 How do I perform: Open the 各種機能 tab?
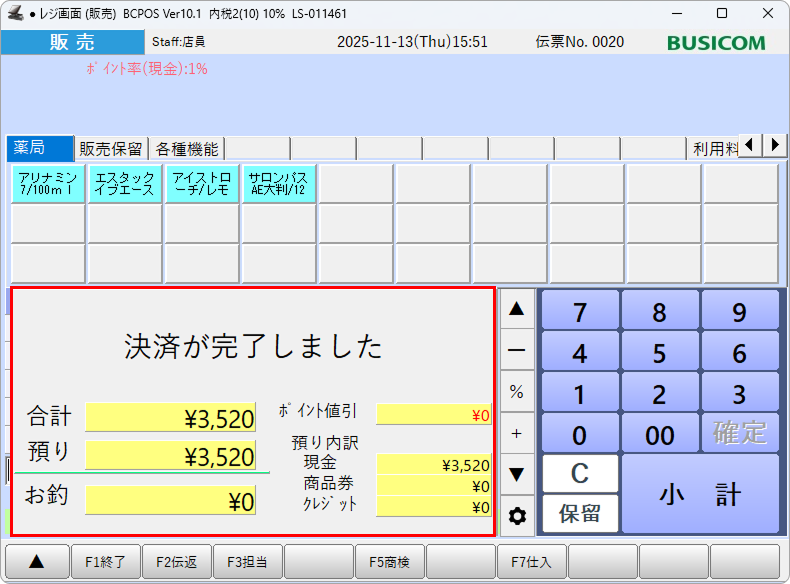point(186,149)
